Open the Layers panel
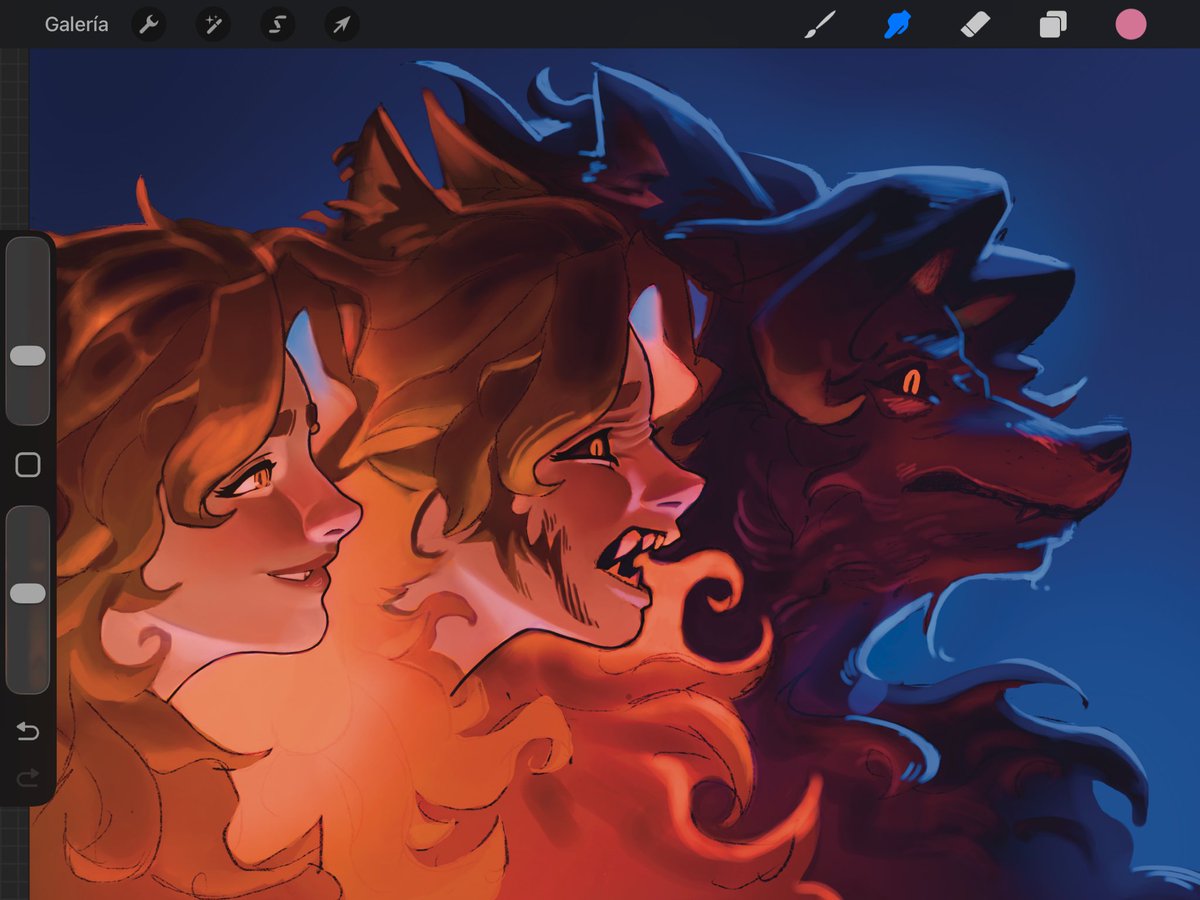Screen dimensions: 1200x900 click(x=1053, y=25)
